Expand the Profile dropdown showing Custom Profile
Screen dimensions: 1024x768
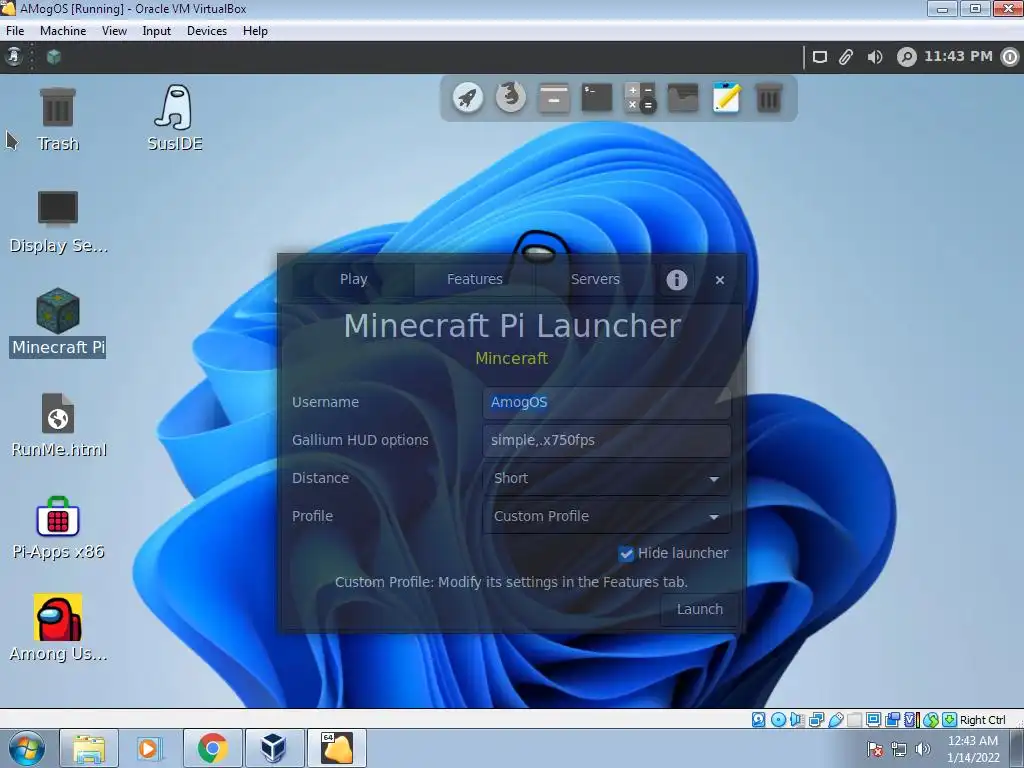(607, 516)
